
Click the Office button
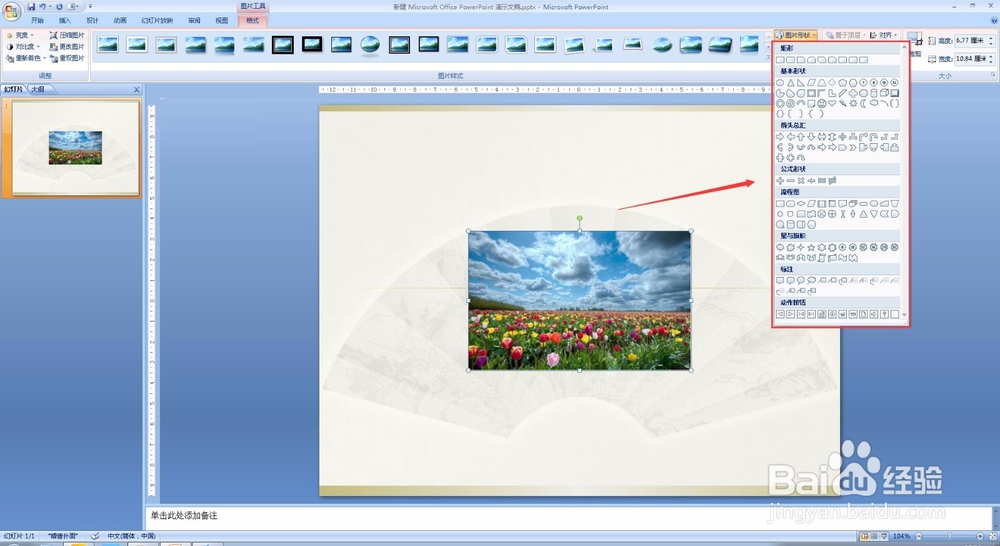[11, 11]
